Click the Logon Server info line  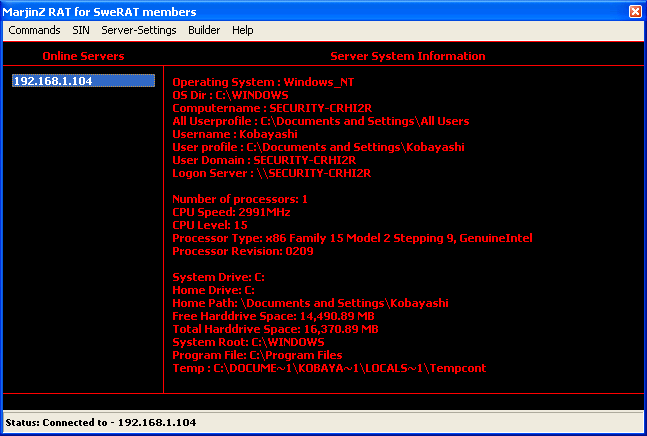(272, 173)
